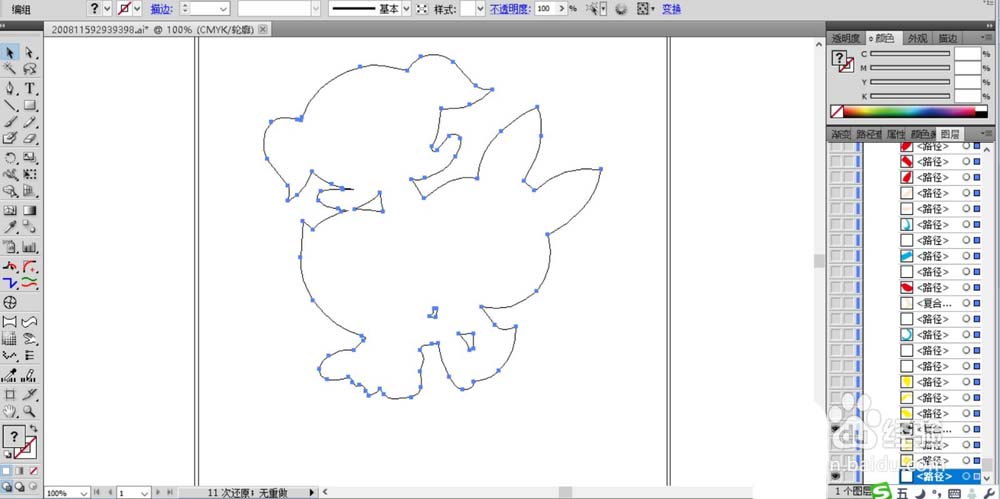Toggle lock column for the blue-stripe <路径> row
The width and height of the screenshot is (1000, 499).
point(848,256)
